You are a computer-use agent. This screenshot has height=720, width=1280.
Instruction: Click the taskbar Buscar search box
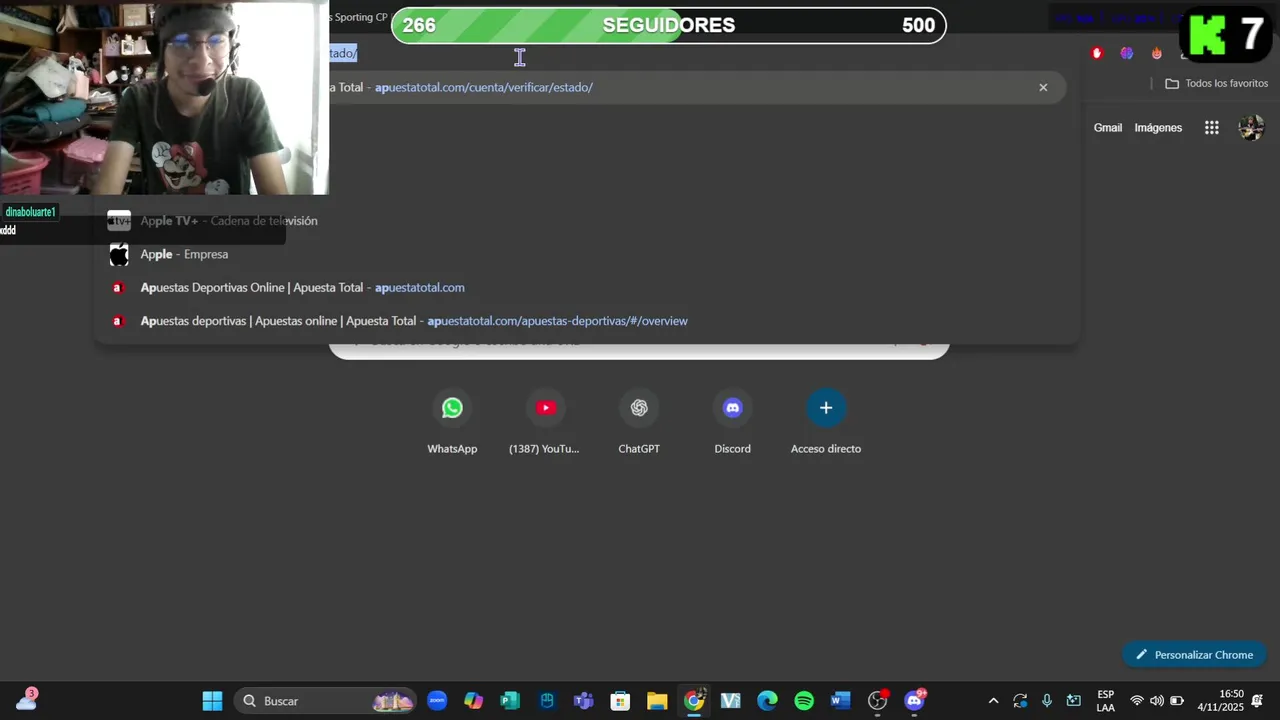point(326,701)
